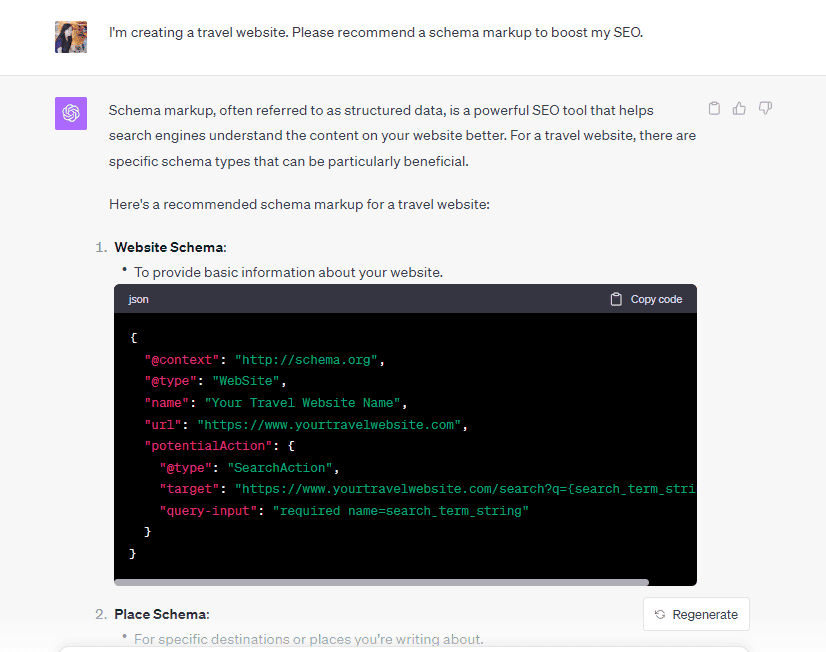
Task: Click the clipboard icon inside Copy code
Action: coord(616,299)
